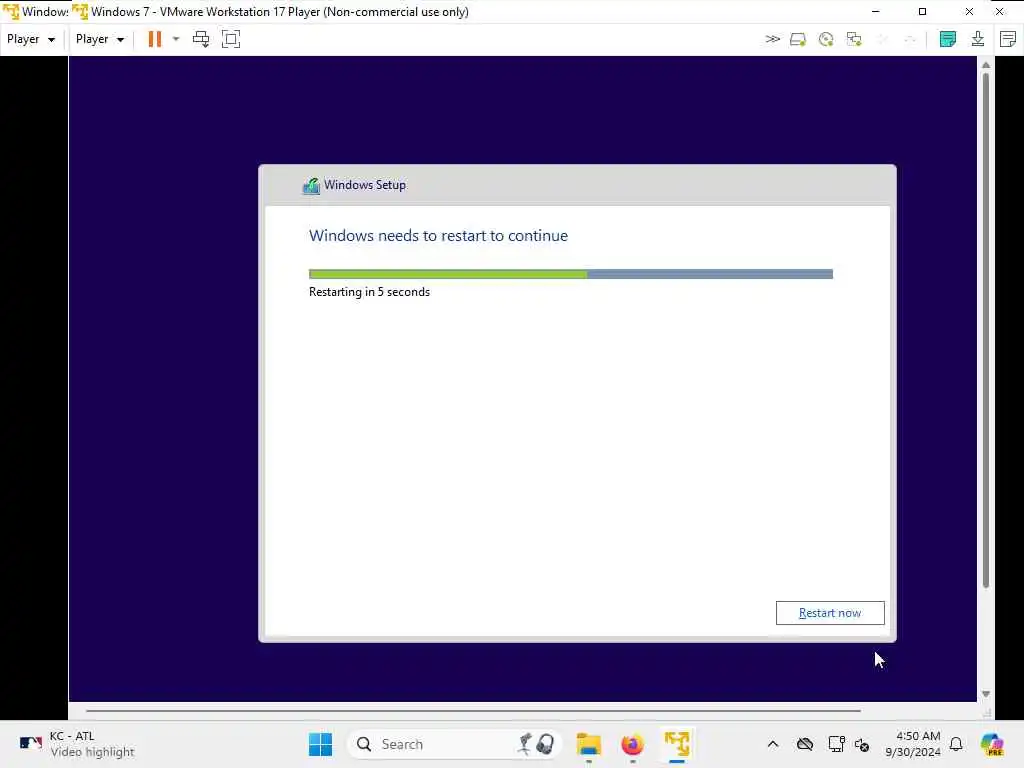Expand the devices list double-chevron icon
Image resolution: width=1024 pixels, height=768 pixels.
click(x=773, y=39)
